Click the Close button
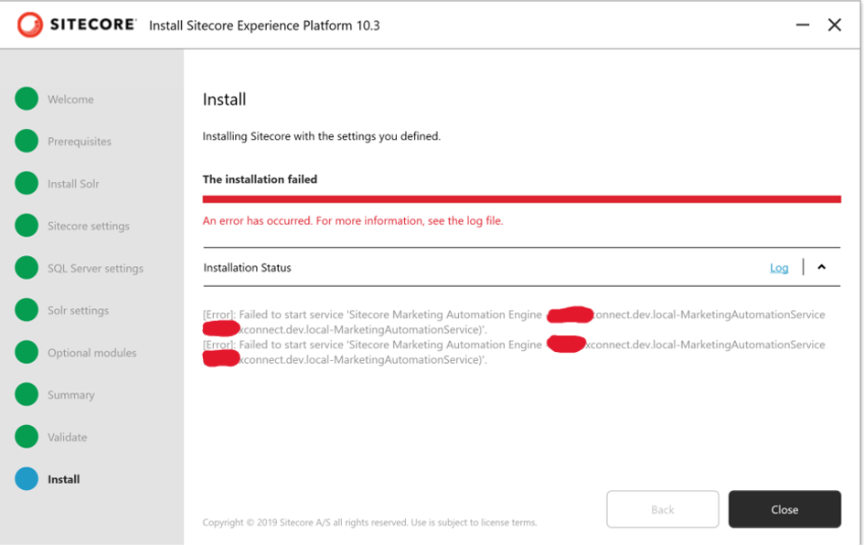The height and width of the screenshot is (546, 864). pos(785,509)
